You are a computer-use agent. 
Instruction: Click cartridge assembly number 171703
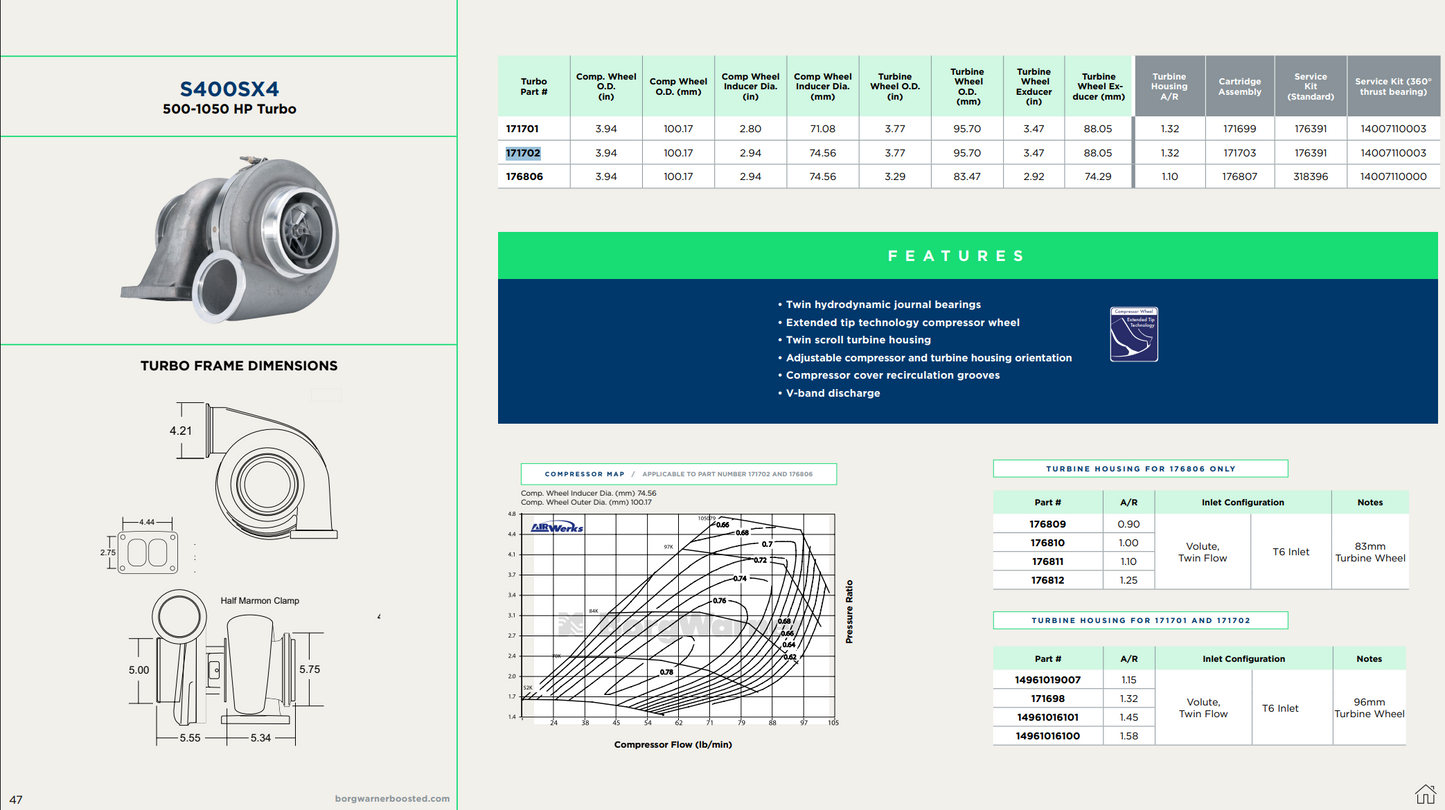point(1239,153)
